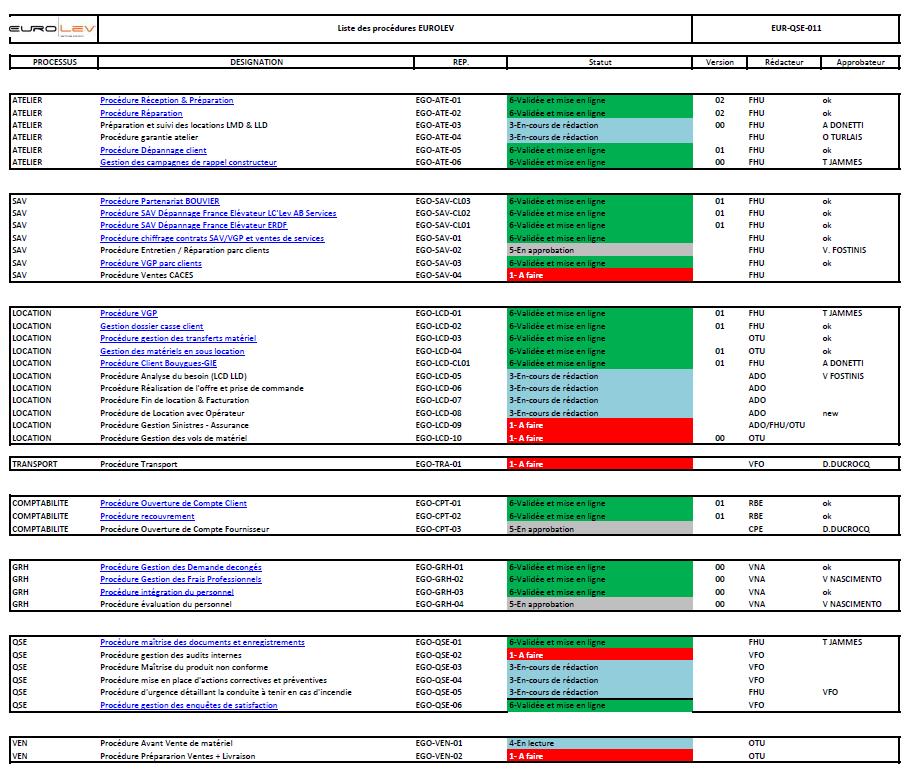The image size is (909, 772).
Task: Select the cell Procédure Gestion Sinistres - Assurance
Action: [174, 425]
